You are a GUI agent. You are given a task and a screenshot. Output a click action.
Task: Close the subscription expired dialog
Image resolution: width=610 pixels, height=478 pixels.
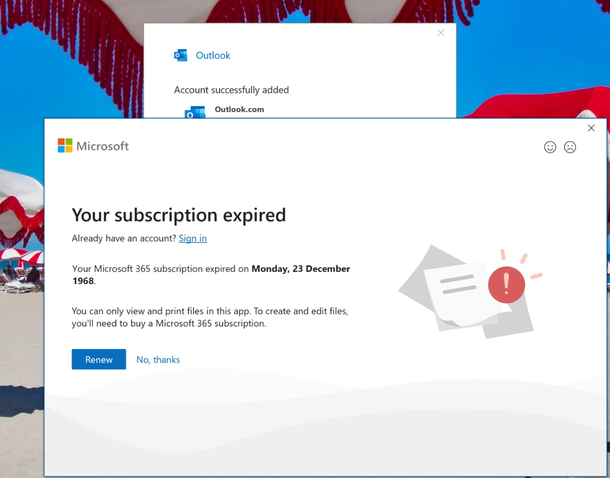pos(591,128)
